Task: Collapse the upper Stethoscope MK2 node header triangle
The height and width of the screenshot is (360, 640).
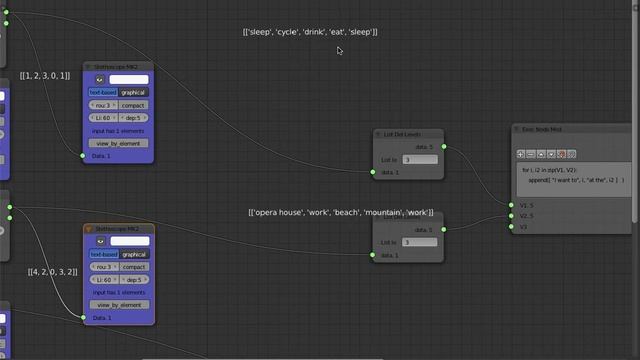Action: (x=88, y=67)
